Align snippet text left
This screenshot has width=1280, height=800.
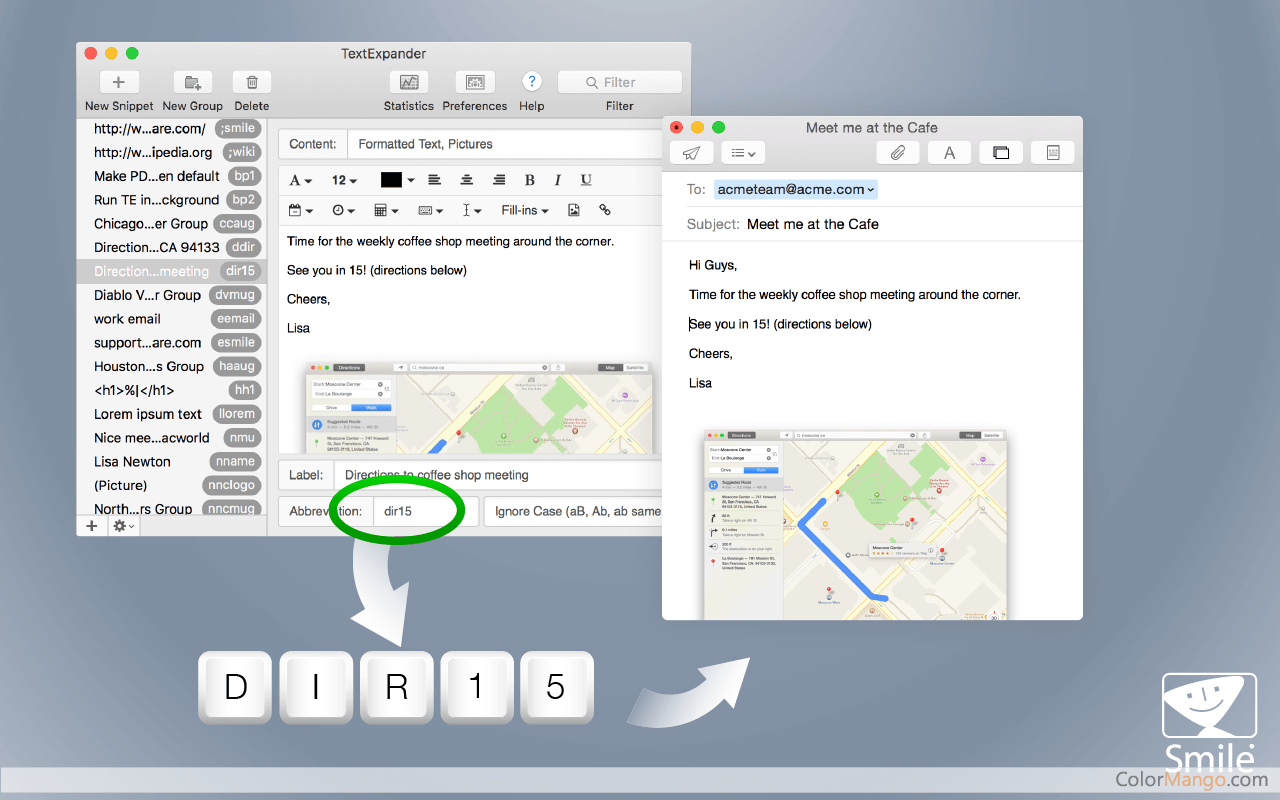[435, 180]
